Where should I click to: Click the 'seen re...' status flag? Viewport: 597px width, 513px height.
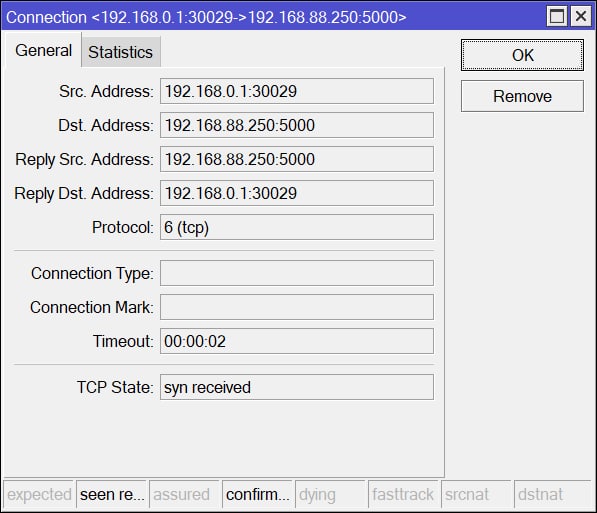point(112,494)
